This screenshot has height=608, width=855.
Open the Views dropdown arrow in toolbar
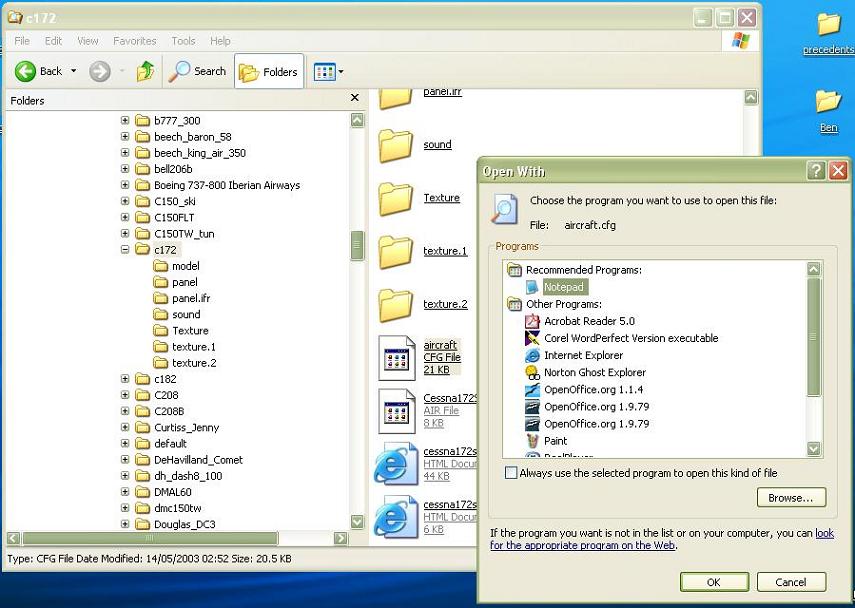click(341, 72)
